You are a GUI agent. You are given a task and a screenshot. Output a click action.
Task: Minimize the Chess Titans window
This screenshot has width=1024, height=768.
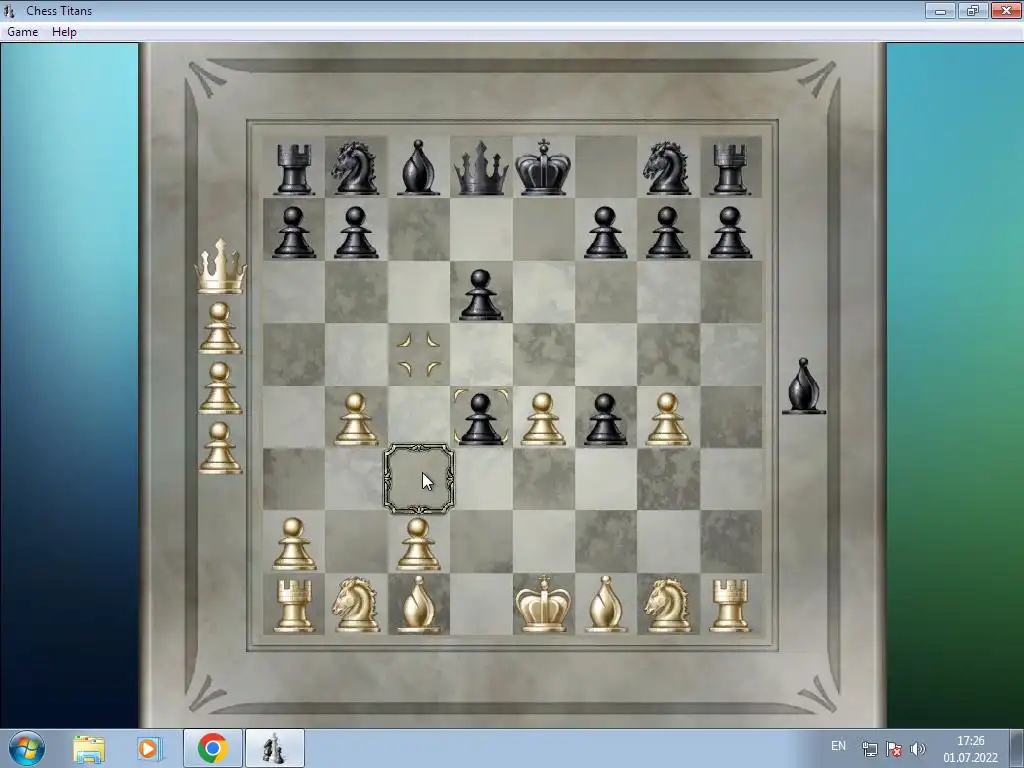click(940, 10)
